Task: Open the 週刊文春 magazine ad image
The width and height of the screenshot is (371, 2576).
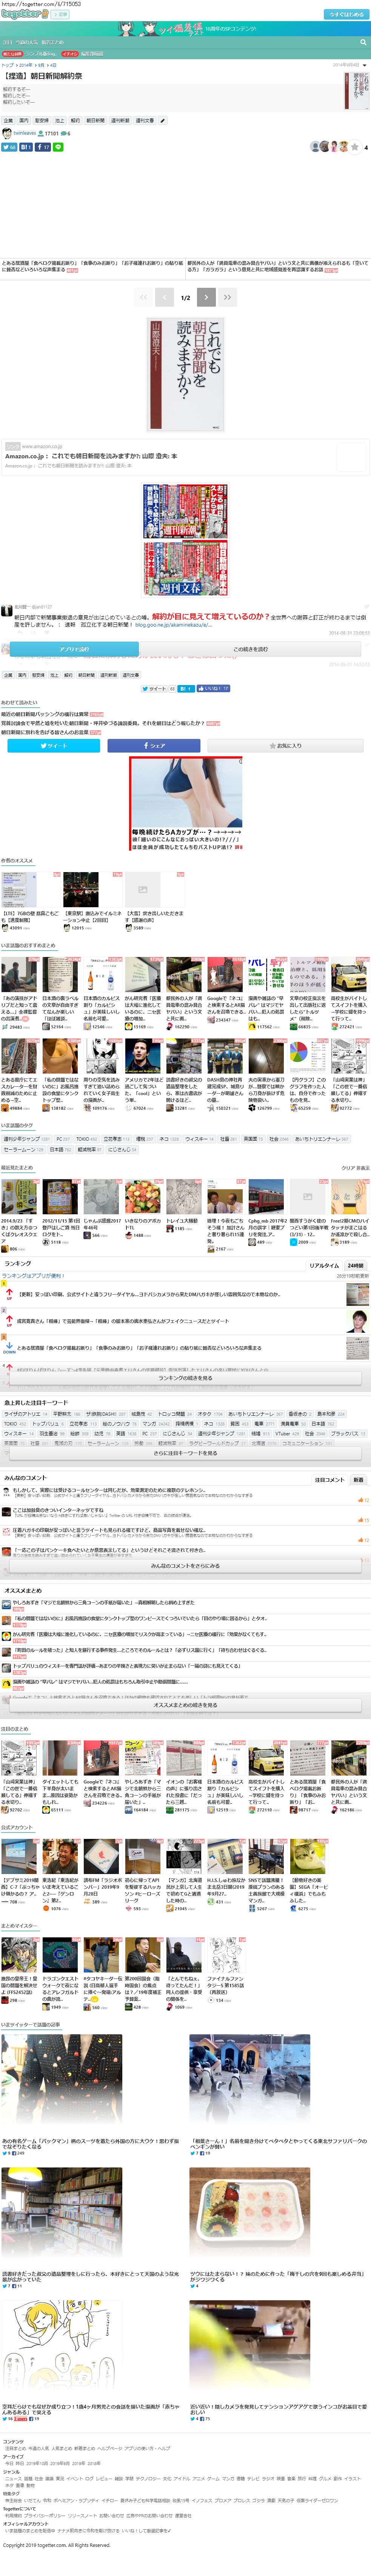Action: [x=185, y=569]
